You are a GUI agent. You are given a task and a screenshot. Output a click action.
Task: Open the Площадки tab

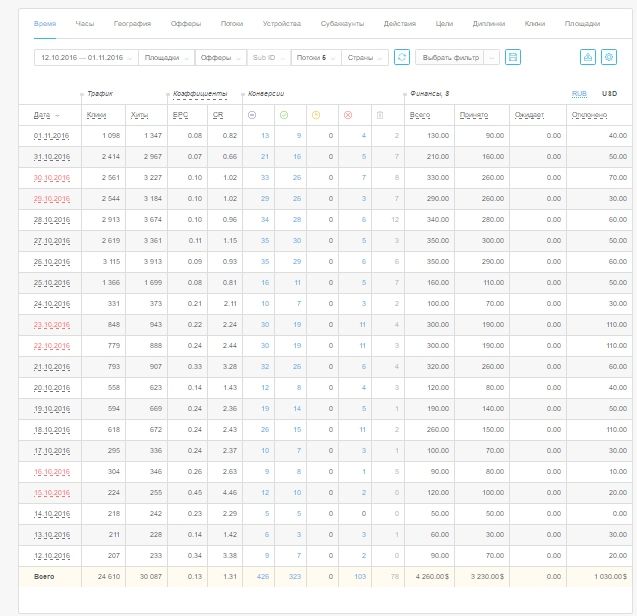tap(582, 24)
